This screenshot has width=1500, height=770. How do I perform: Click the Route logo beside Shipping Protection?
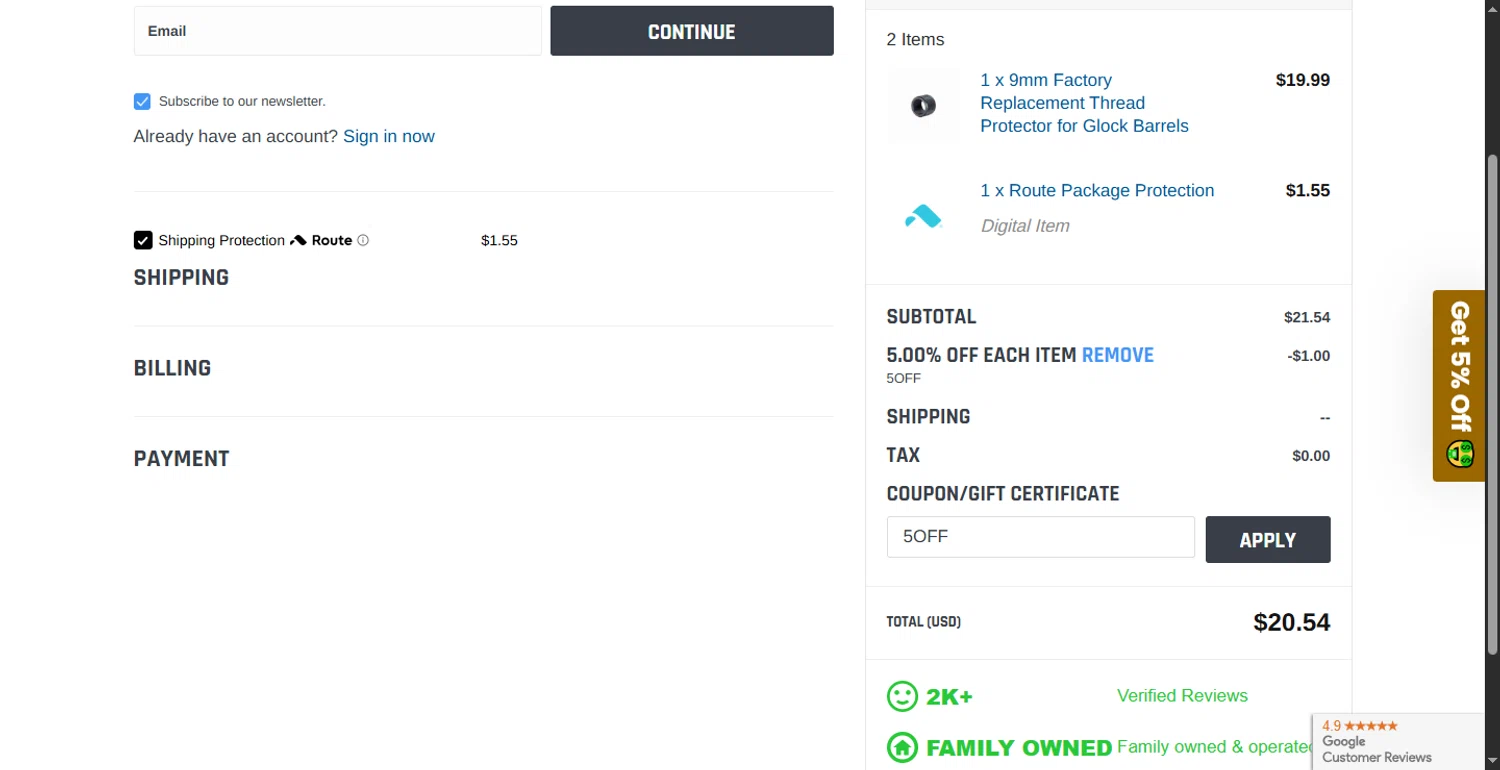tap(321, 240)
